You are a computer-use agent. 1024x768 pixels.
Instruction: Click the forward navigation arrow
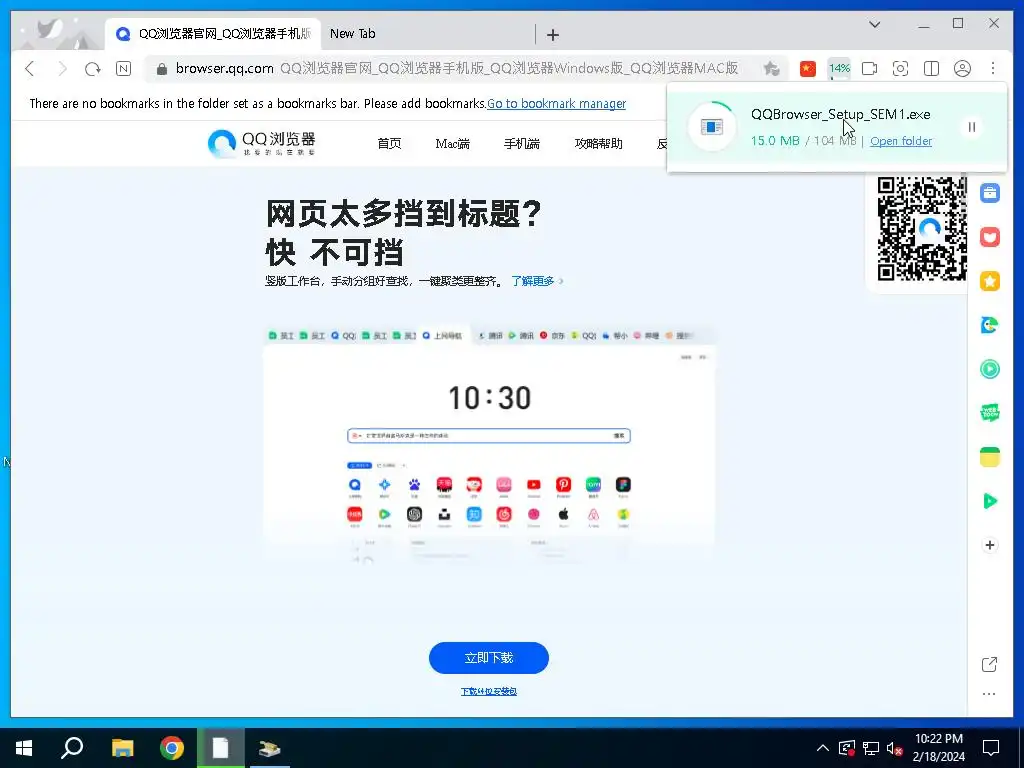point(61,69)
